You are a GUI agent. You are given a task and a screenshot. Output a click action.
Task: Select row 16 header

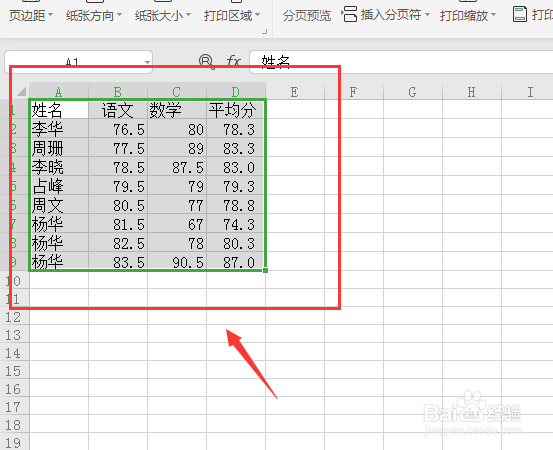(x=14, y=389)
